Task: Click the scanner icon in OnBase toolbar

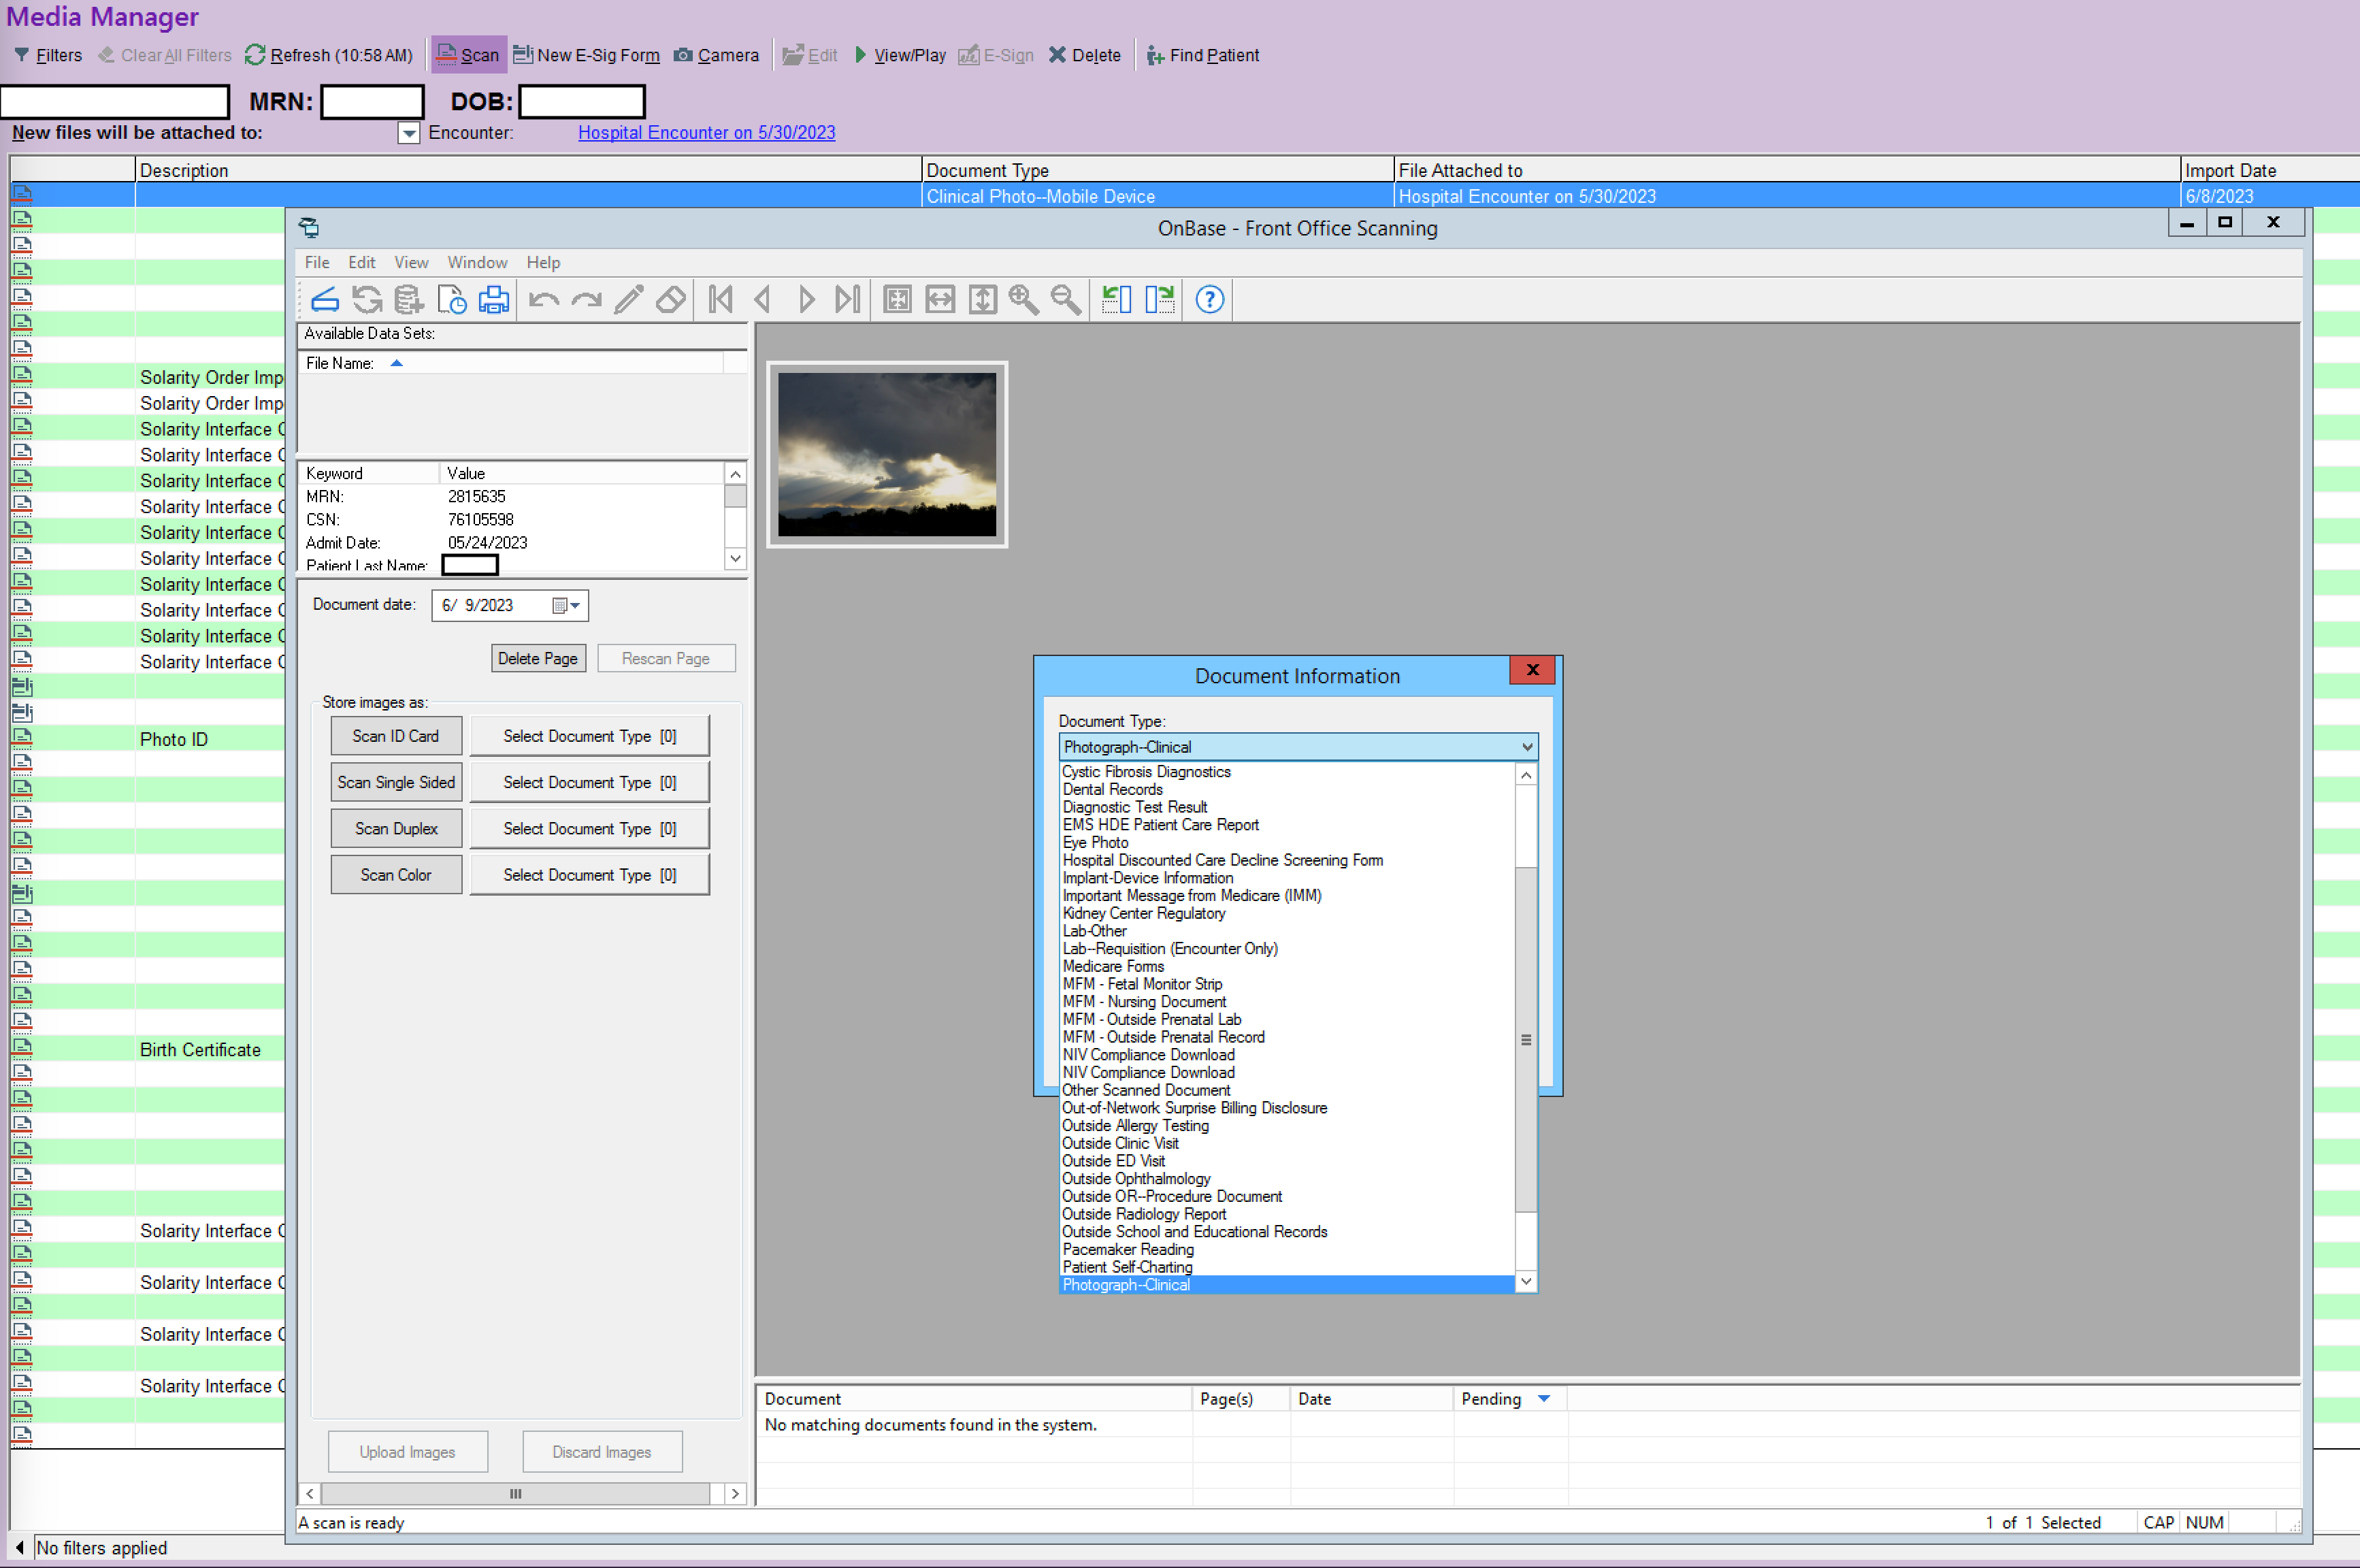Action: pos(325,300)
